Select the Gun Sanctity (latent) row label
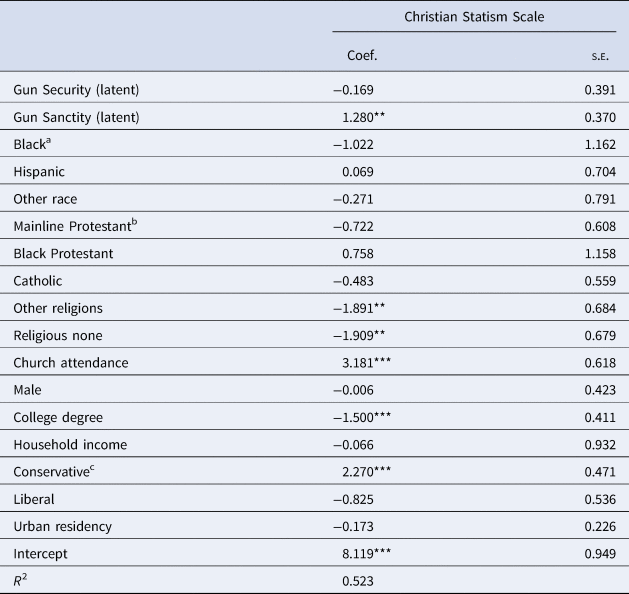The image size is (629, 594). click(76, 117)
